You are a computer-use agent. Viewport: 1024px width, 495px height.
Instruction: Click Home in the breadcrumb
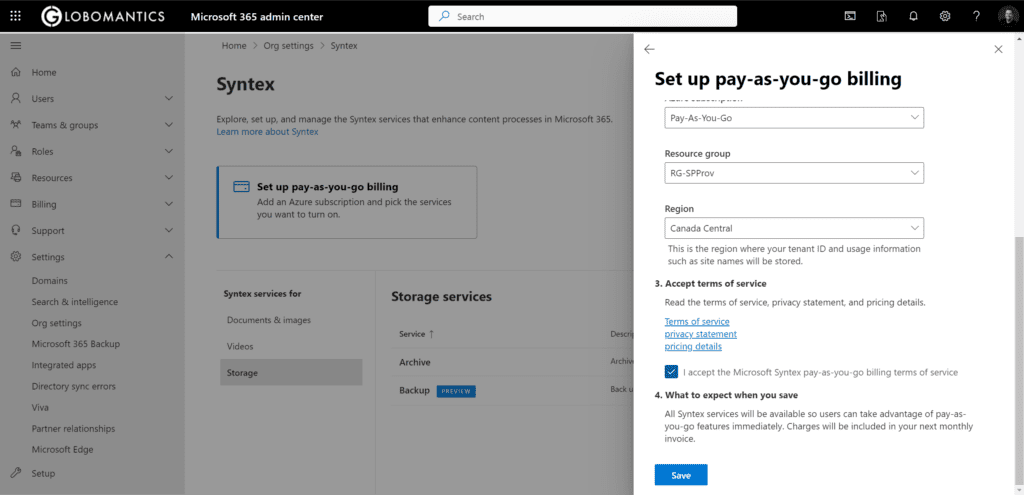click(234, 46)
